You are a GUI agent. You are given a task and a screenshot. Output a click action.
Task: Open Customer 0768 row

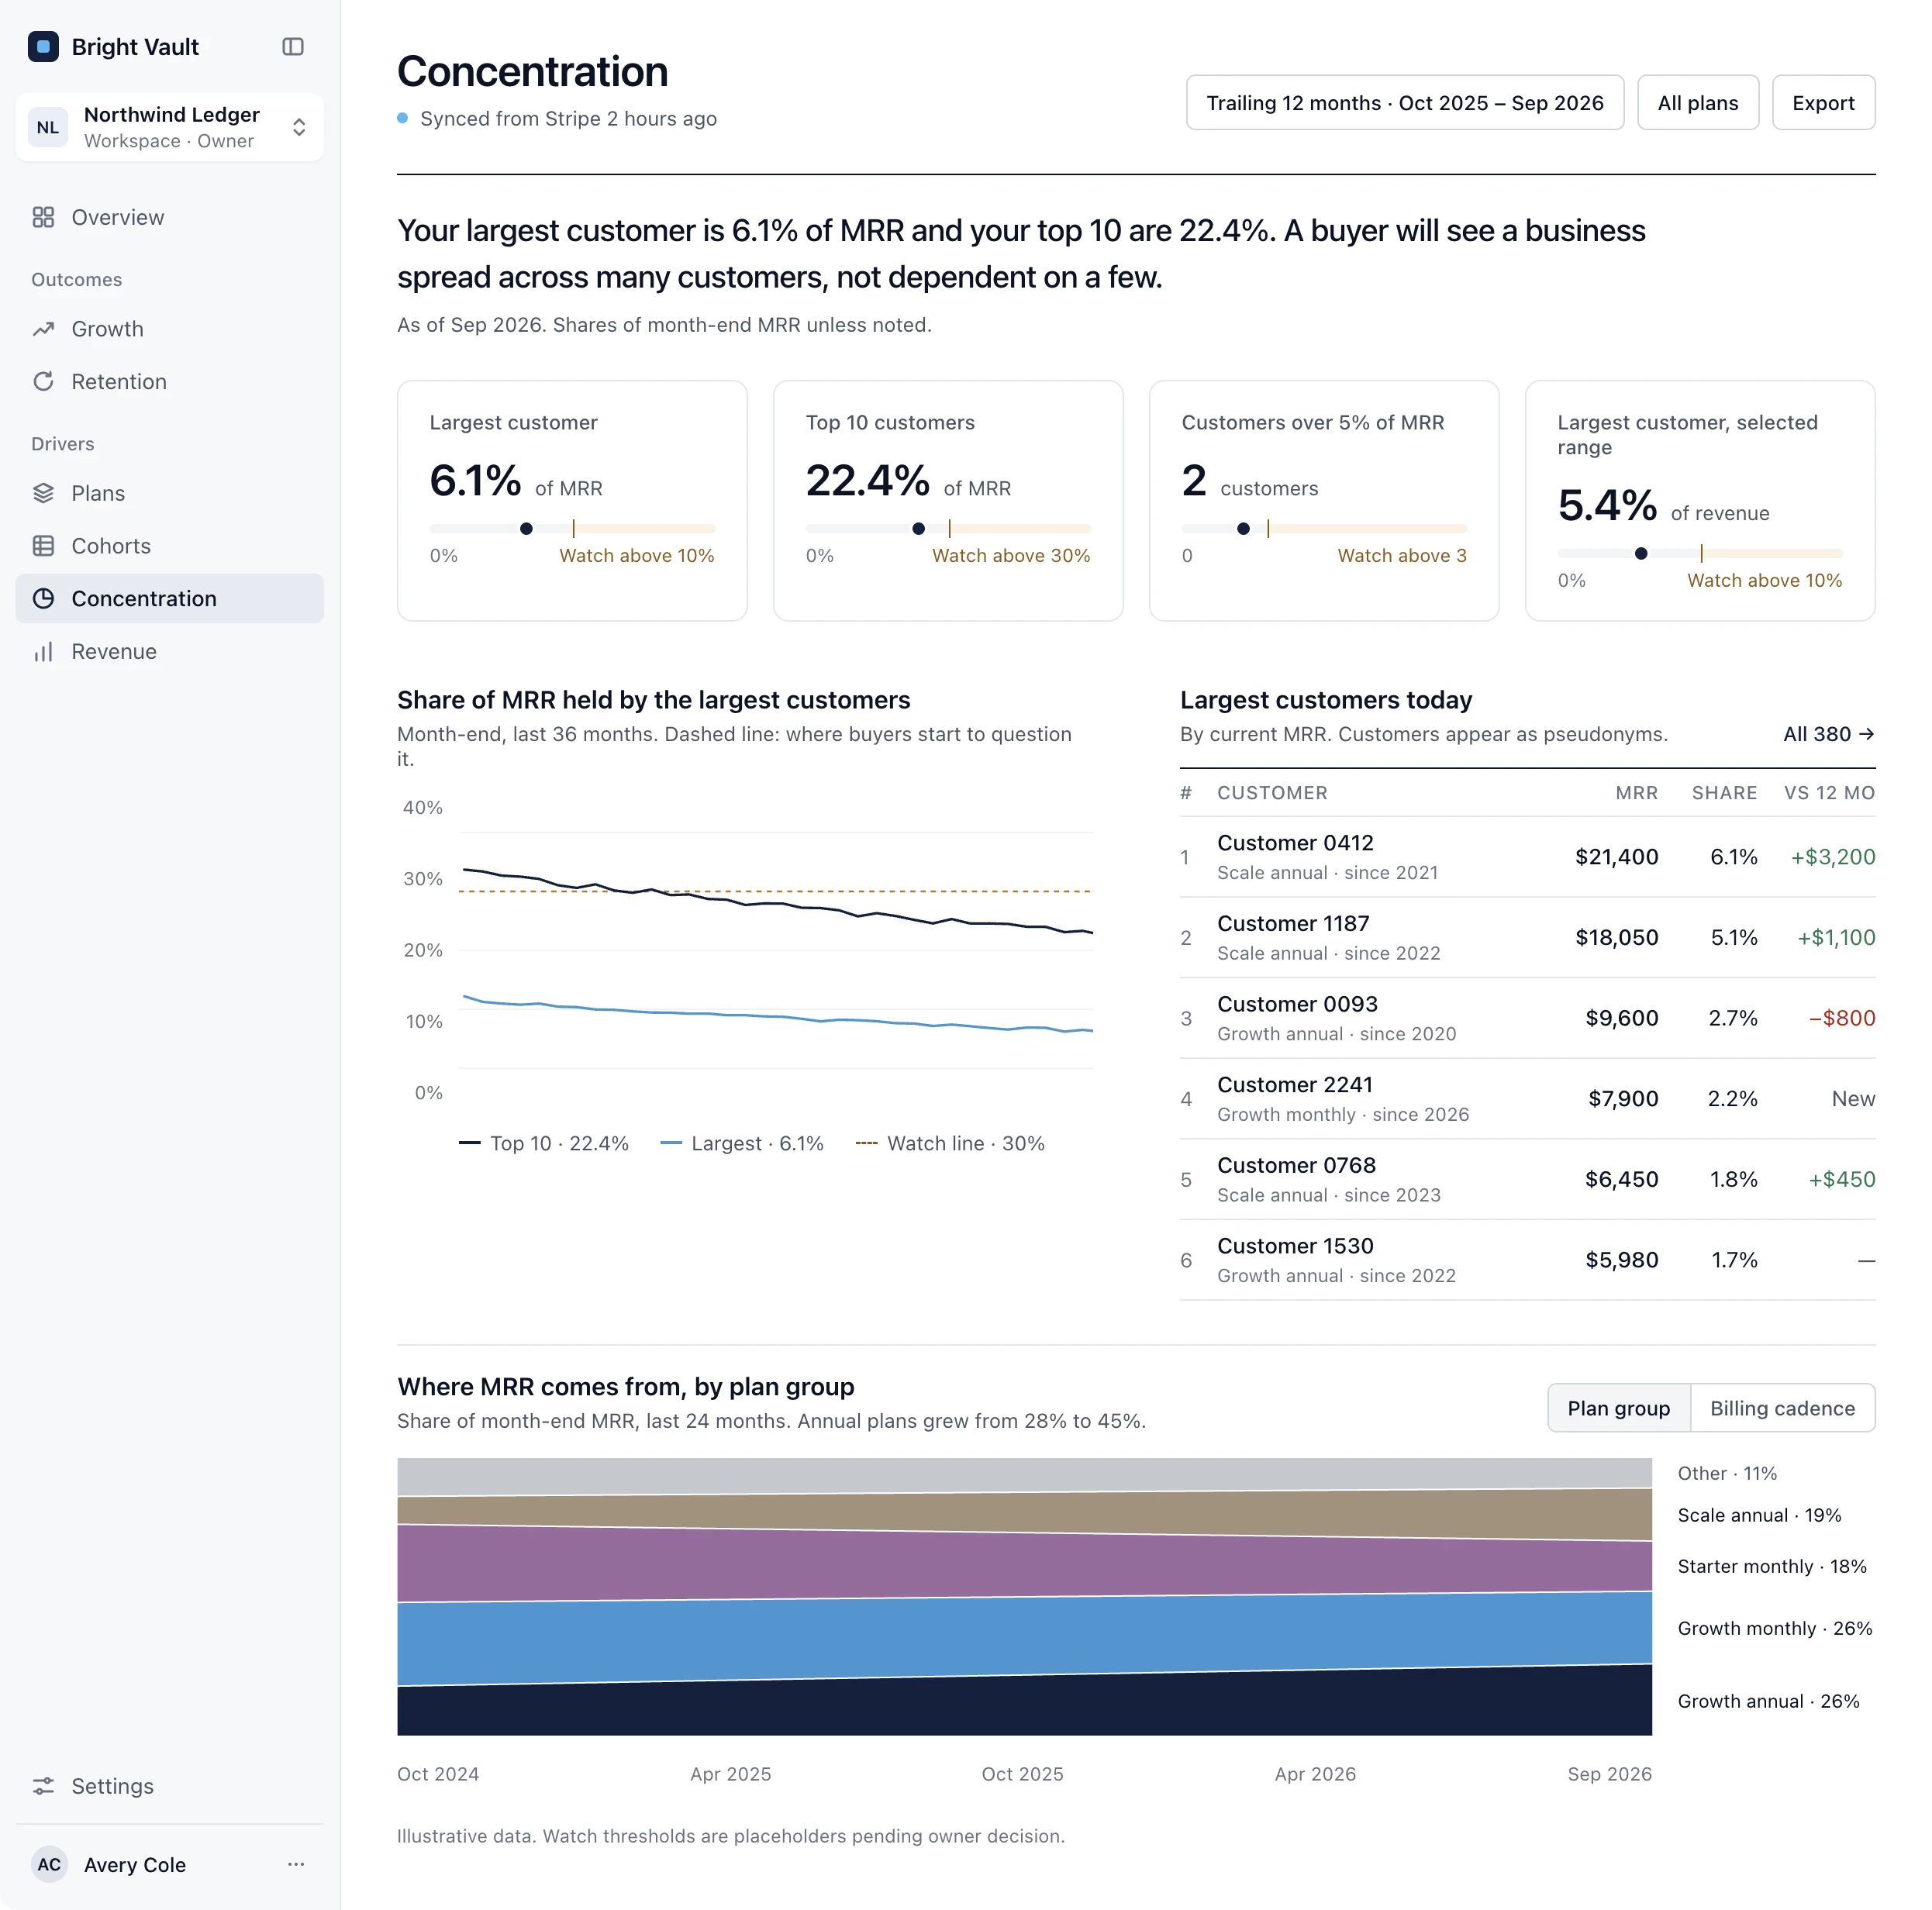pyautogui.click(x=1527, y=1179)
